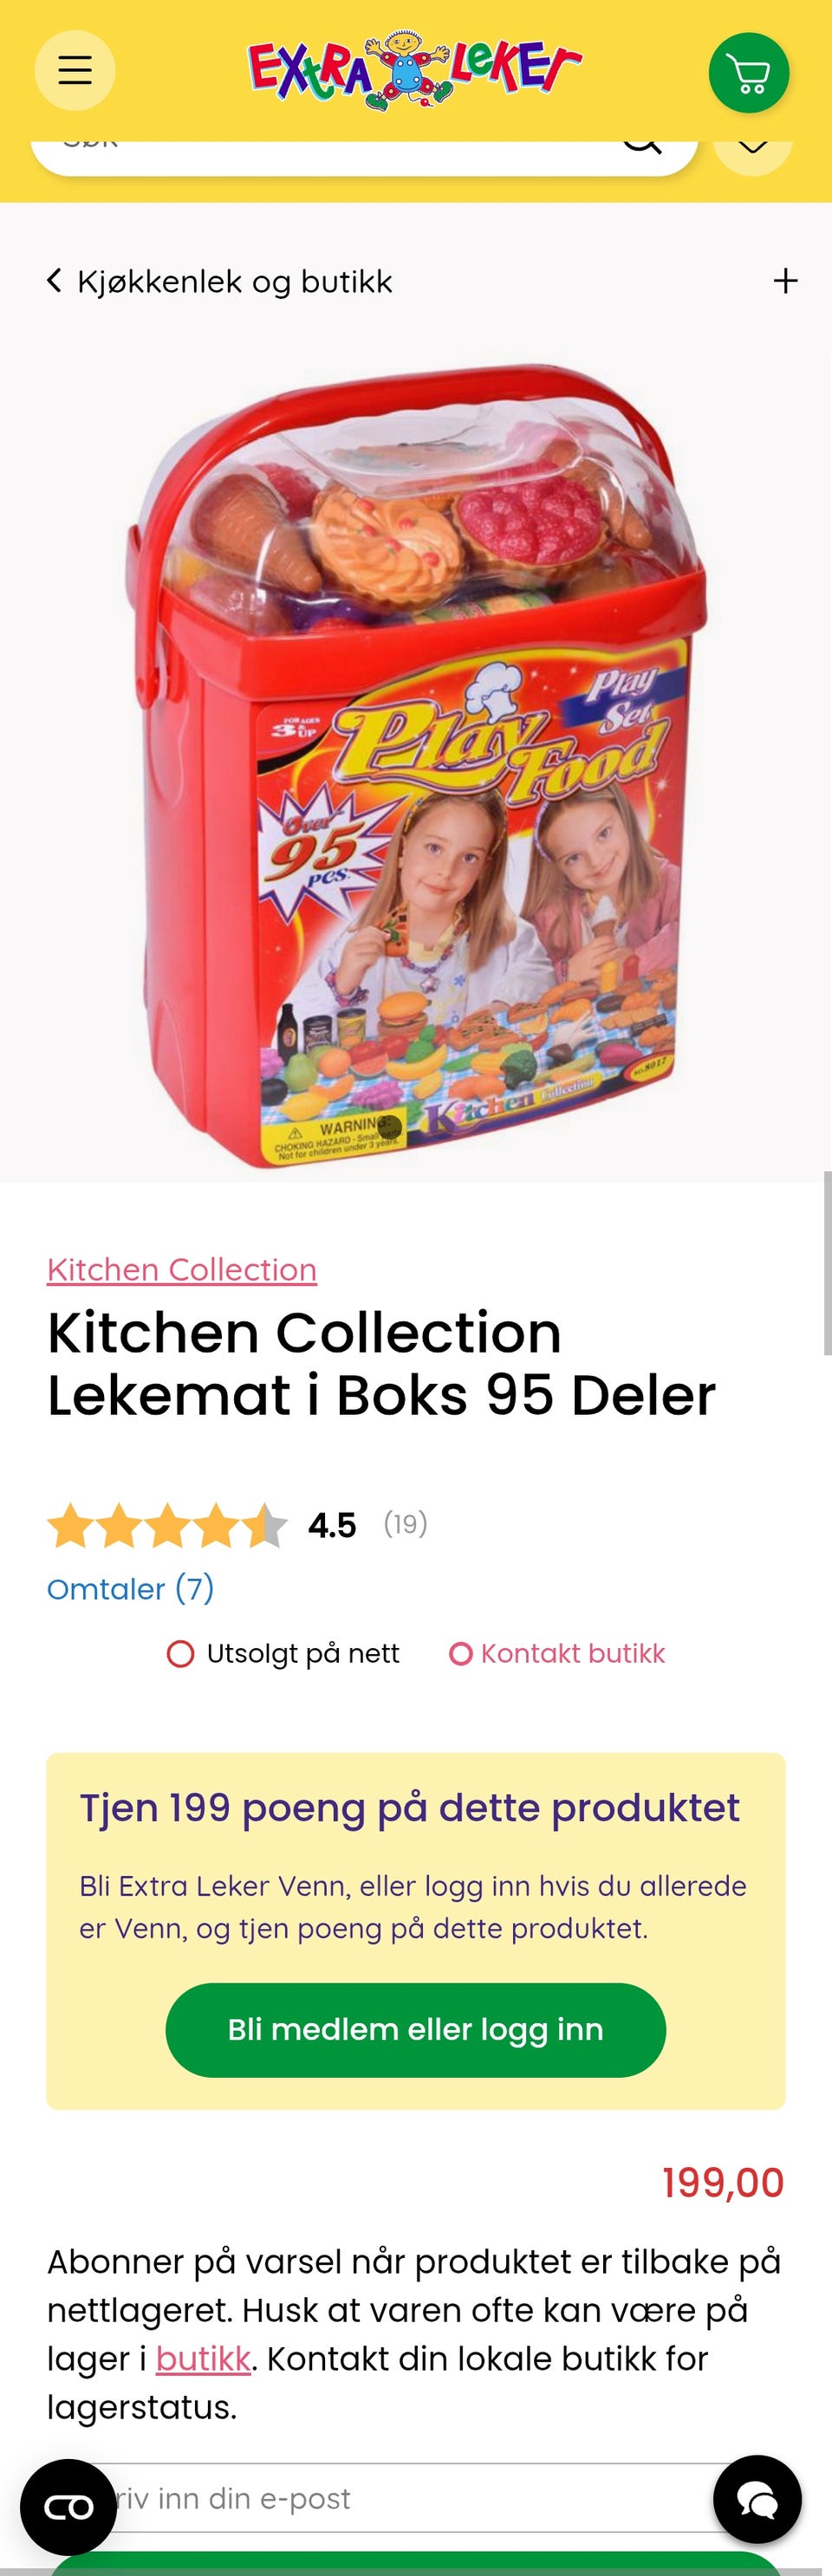Open the chat bubble widget
This screenshot has width=832, height=2576.
[757, 2499]
